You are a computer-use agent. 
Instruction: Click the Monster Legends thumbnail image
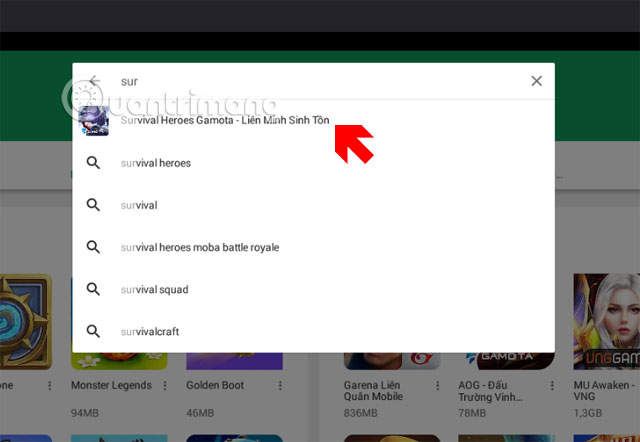(x=119, y=361)
